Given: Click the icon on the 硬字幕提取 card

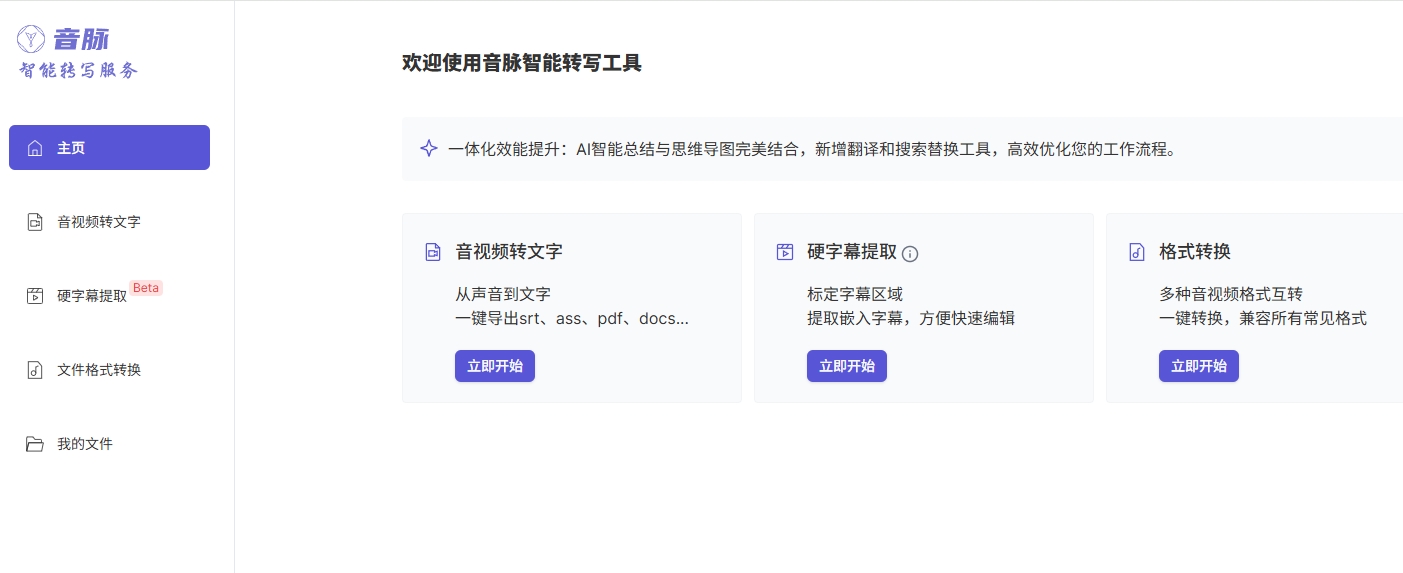Looking at the screenshot, I should [x=785, y=252].
